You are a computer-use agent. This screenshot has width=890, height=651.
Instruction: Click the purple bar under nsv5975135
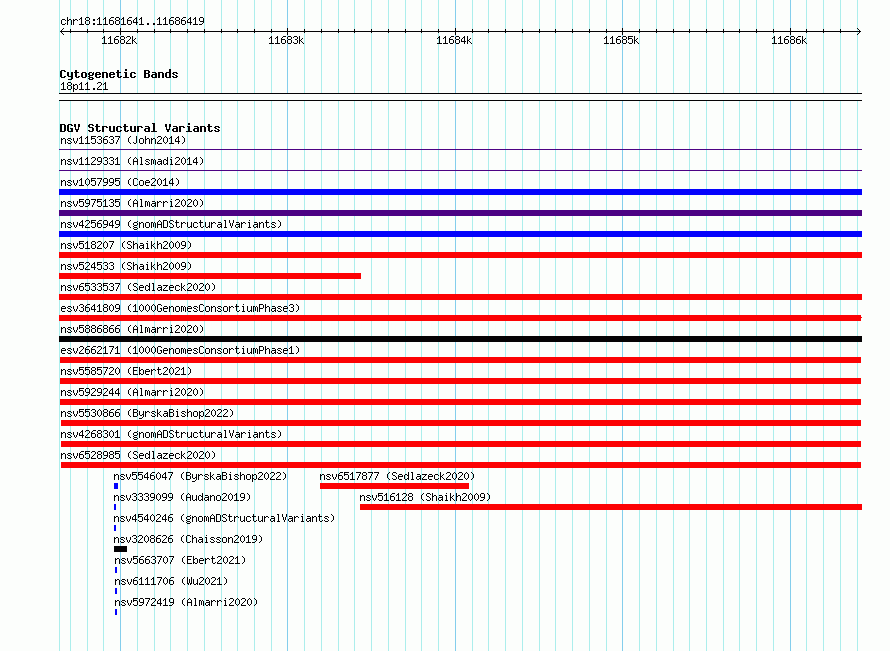tap(460, 213)
